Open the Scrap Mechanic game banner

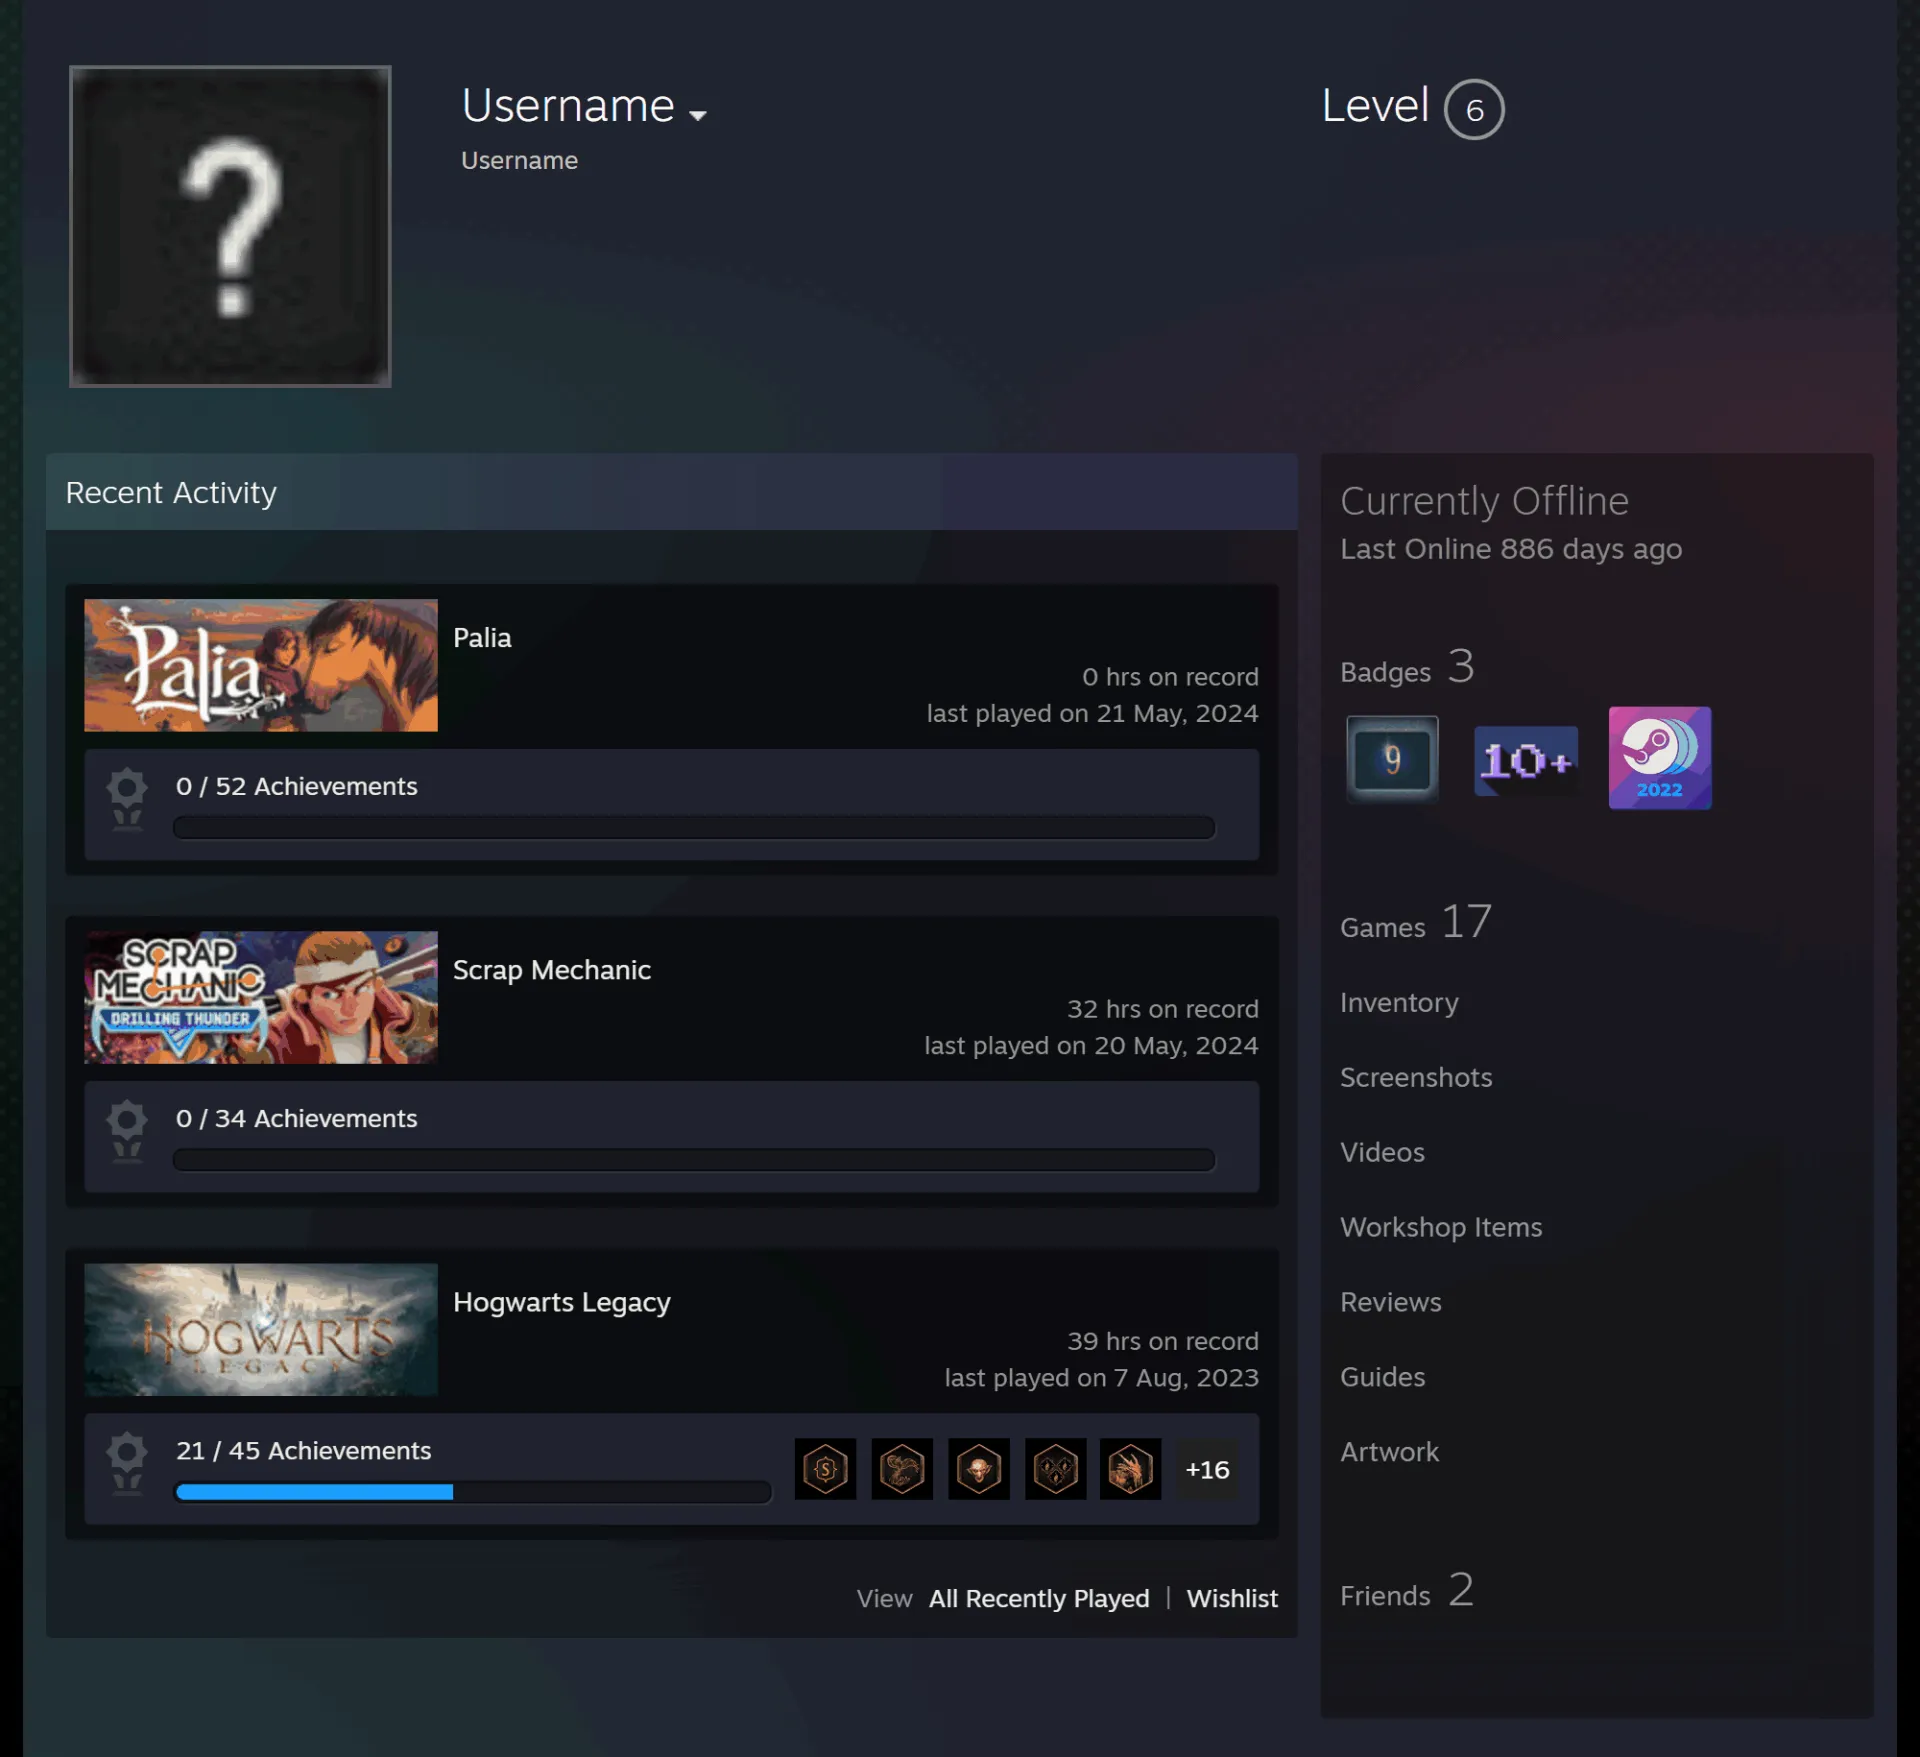click(x=261, y=997)
